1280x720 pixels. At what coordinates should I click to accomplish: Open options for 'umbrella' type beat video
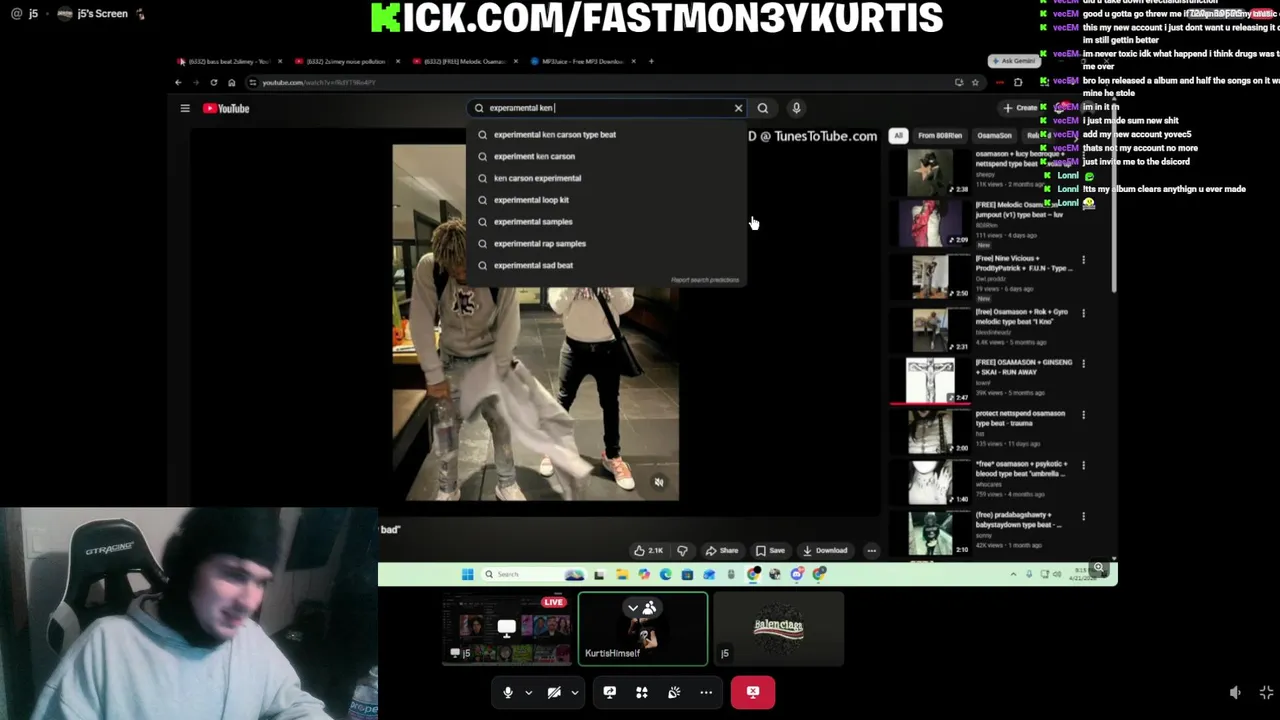(1083, 465)
